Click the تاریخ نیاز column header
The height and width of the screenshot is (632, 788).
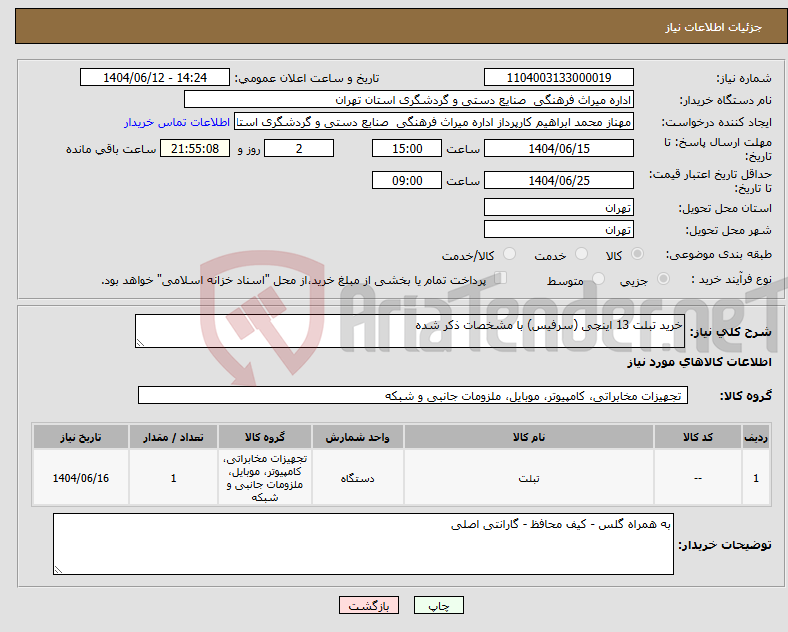point(81,437)
